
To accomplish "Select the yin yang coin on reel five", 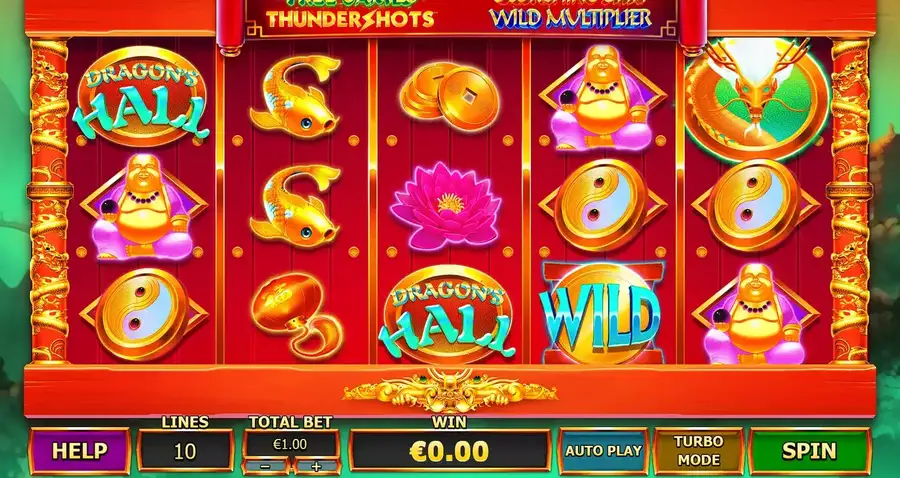I will tap(754, 205).
